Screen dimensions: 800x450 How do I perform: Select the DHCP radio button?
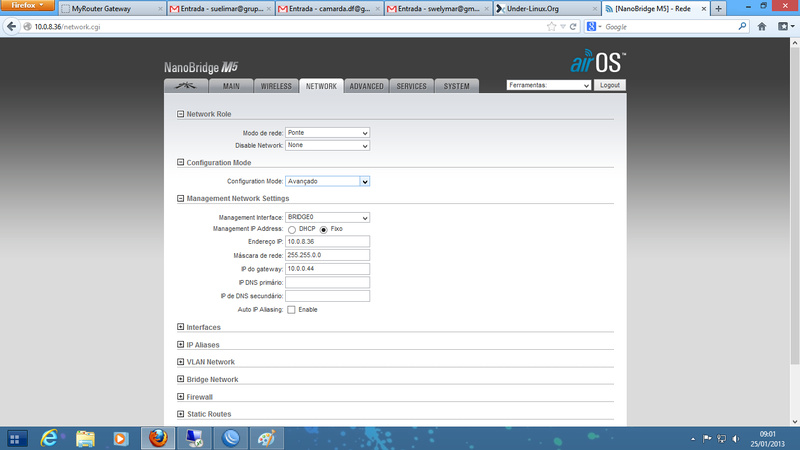[292, 230]
